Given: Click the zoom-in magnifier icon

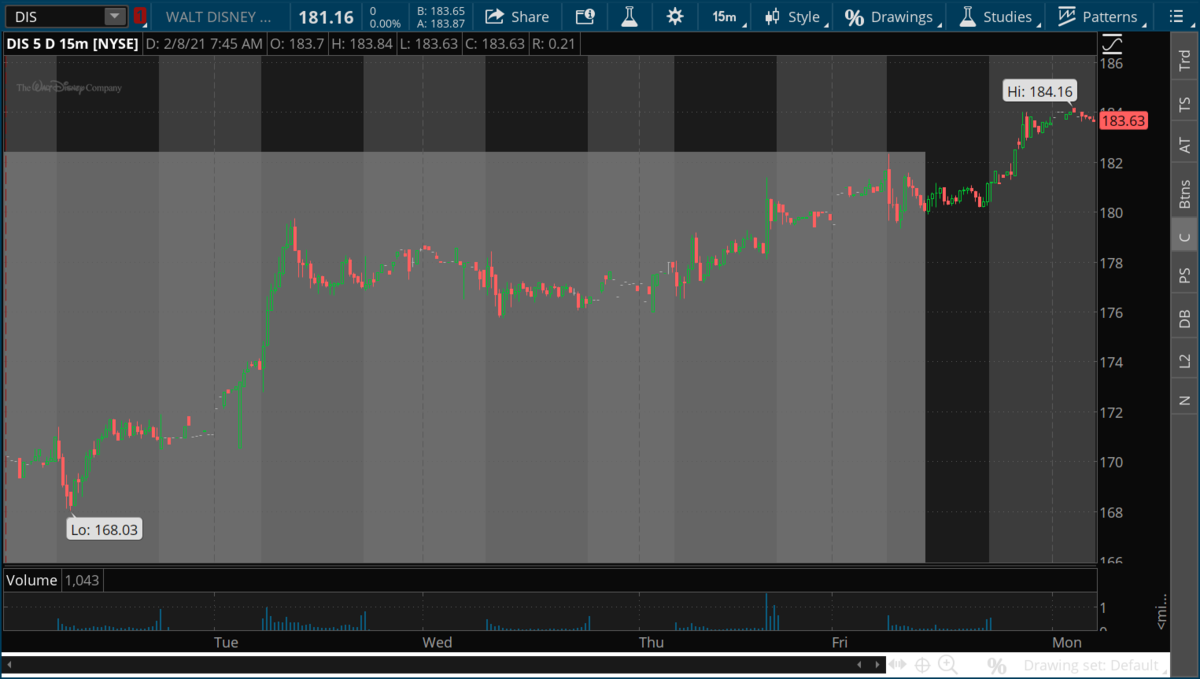Looking at the screenshot, I should [x=947, y=665].
